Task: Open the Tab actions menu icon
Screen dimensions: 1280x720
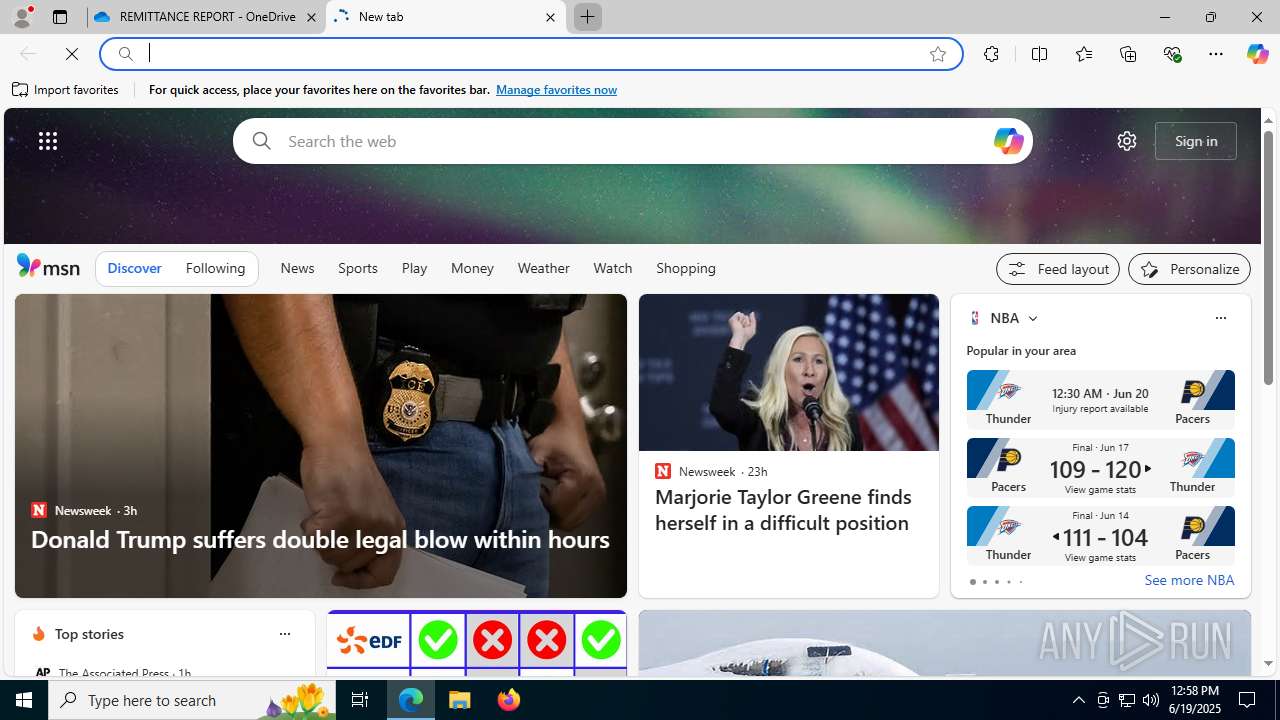Action: click(60, 17)
